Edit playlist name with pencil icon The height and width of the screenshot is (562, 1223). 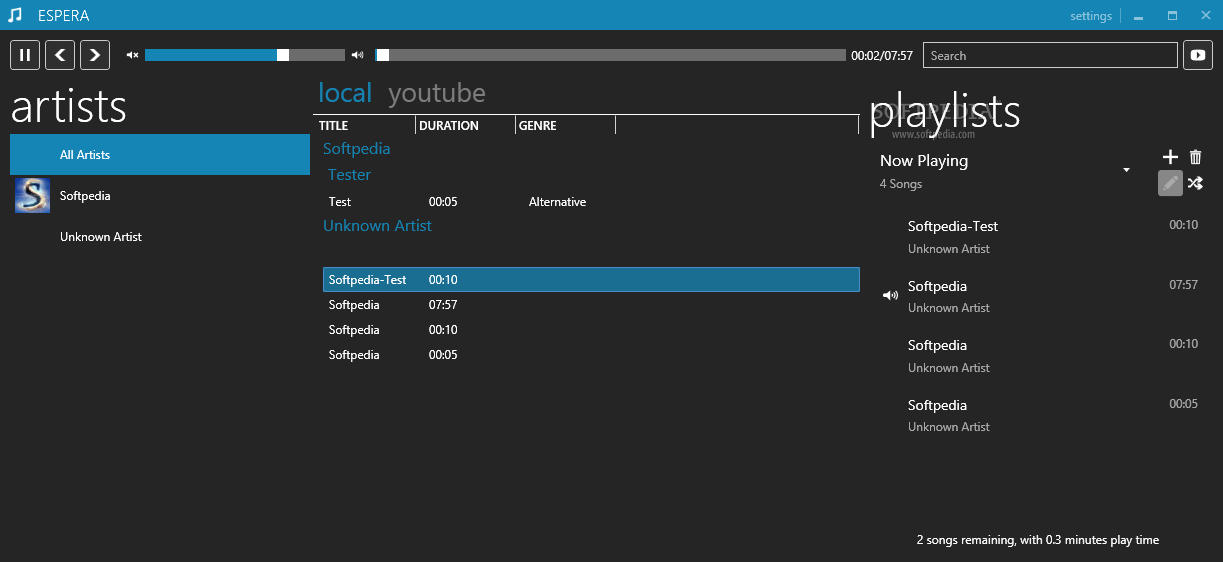[x=1170, y=183]
